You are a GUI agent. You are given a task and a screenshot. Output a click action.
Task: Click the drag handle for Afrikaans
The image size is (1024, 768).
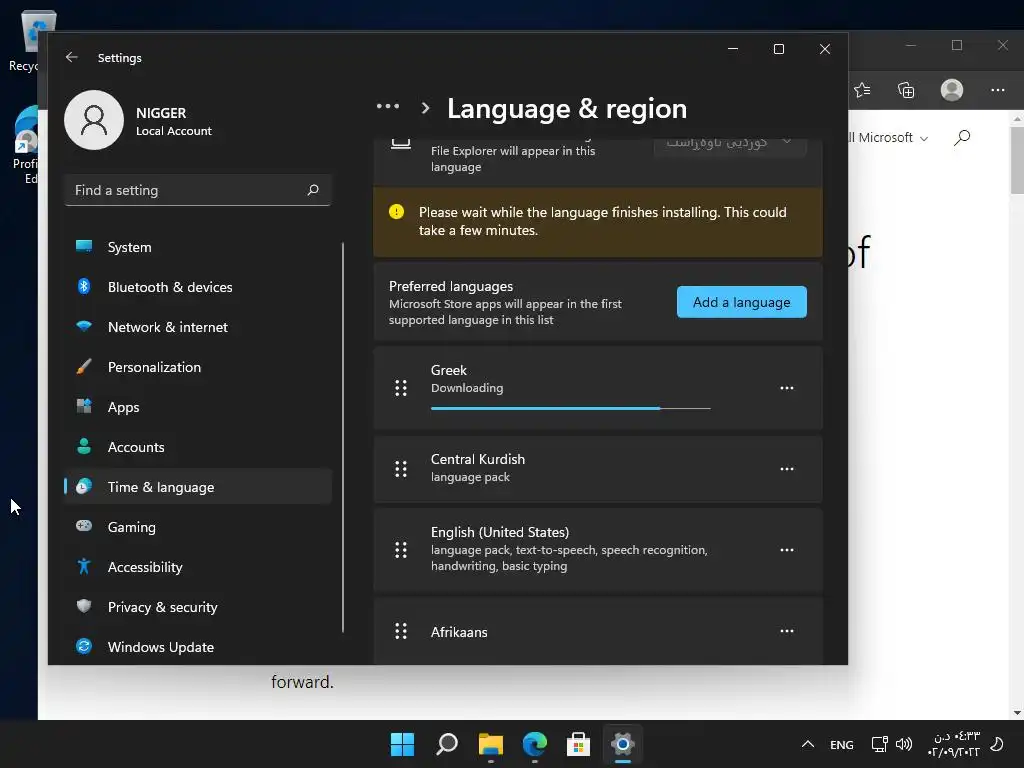click(401, 631)
